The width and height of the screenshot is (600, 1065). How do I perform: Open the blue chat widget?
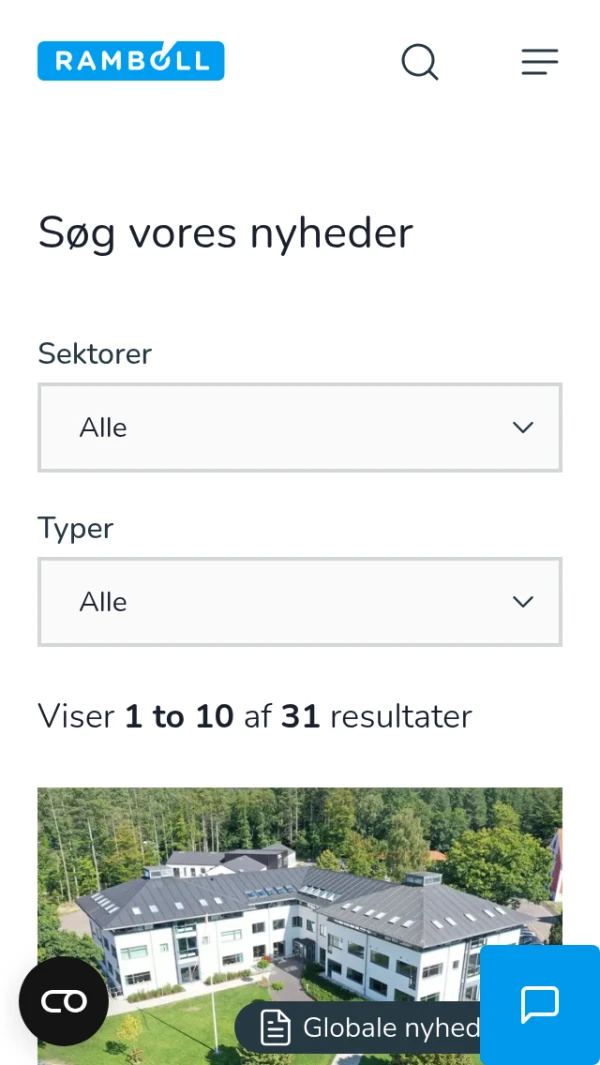(x=540, y=1004)
